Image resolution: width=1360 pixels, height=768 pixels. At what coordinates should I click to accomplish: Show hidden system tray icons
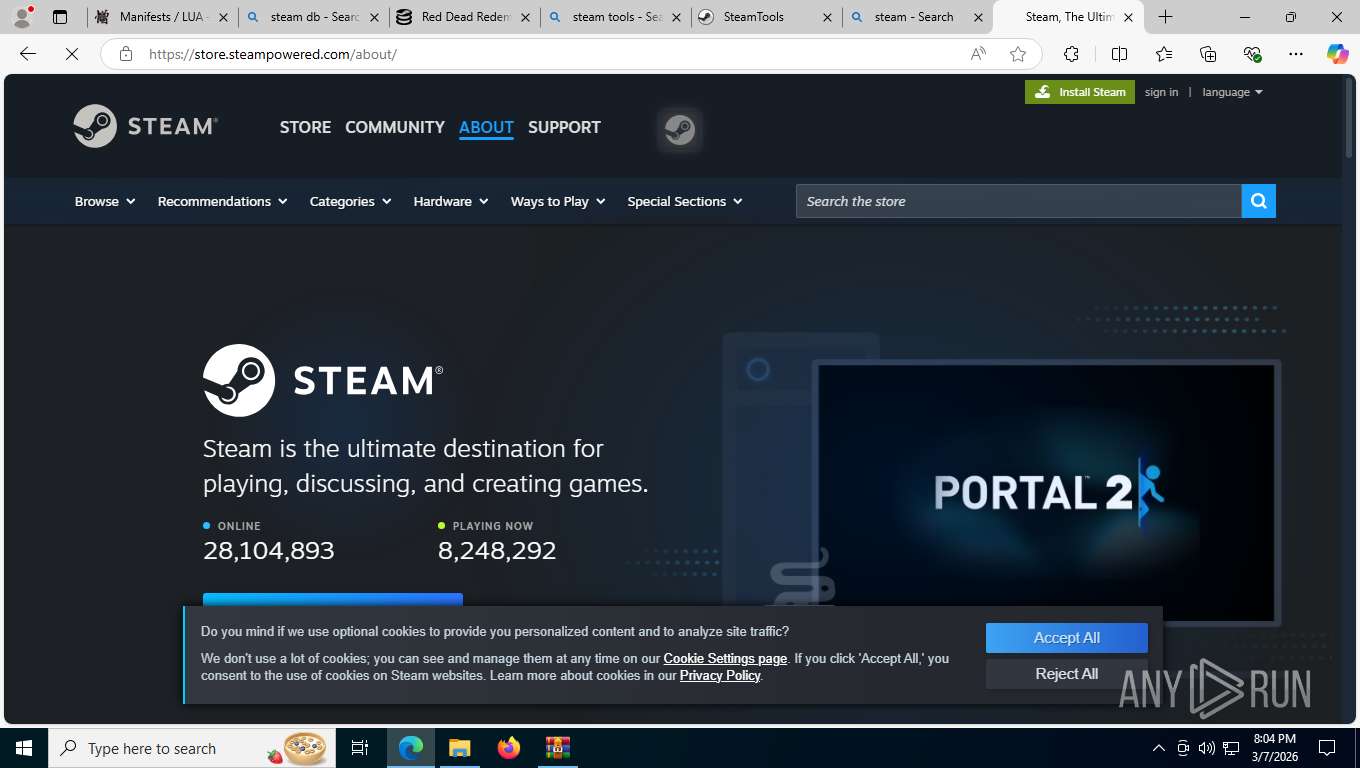1159,748
